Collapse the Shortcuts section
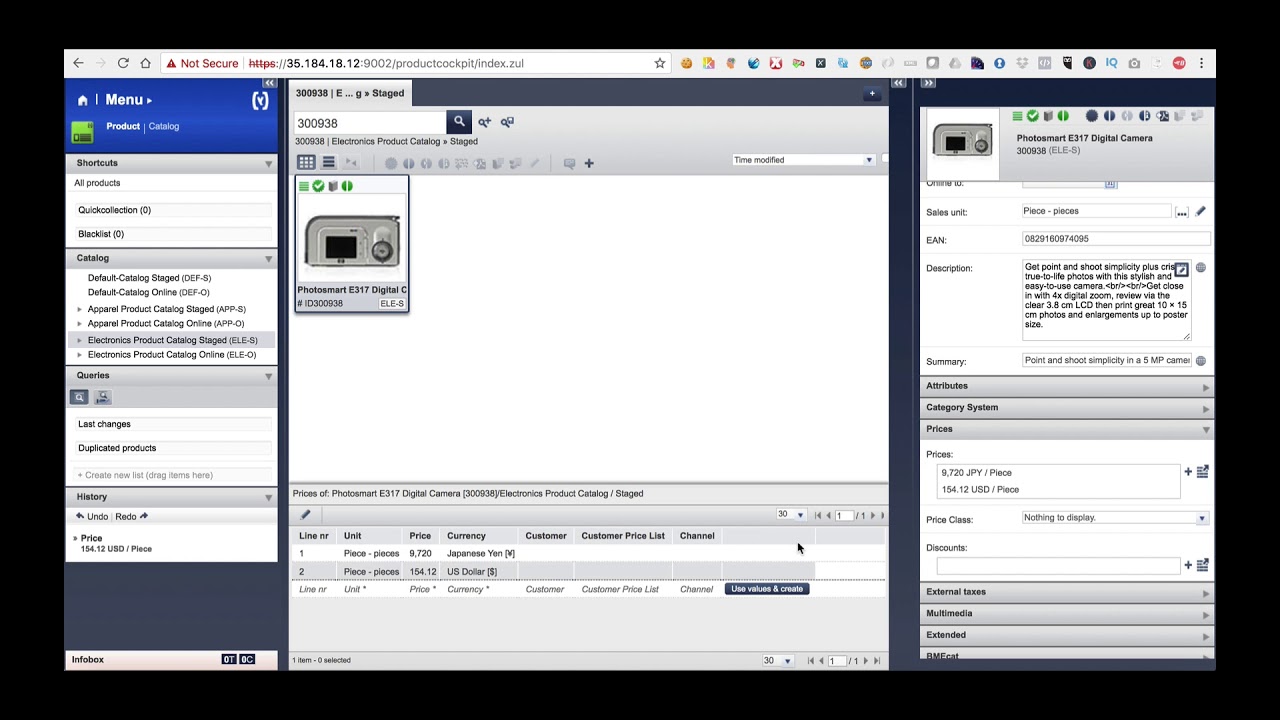 click(x=268, y=163)
